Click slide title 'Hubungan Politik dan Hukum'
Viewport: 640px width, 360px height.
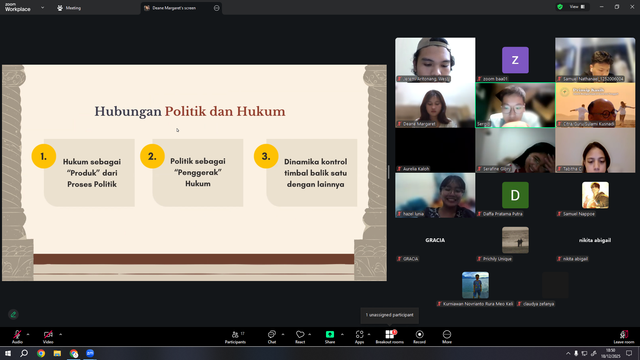(x=190, y=111)
